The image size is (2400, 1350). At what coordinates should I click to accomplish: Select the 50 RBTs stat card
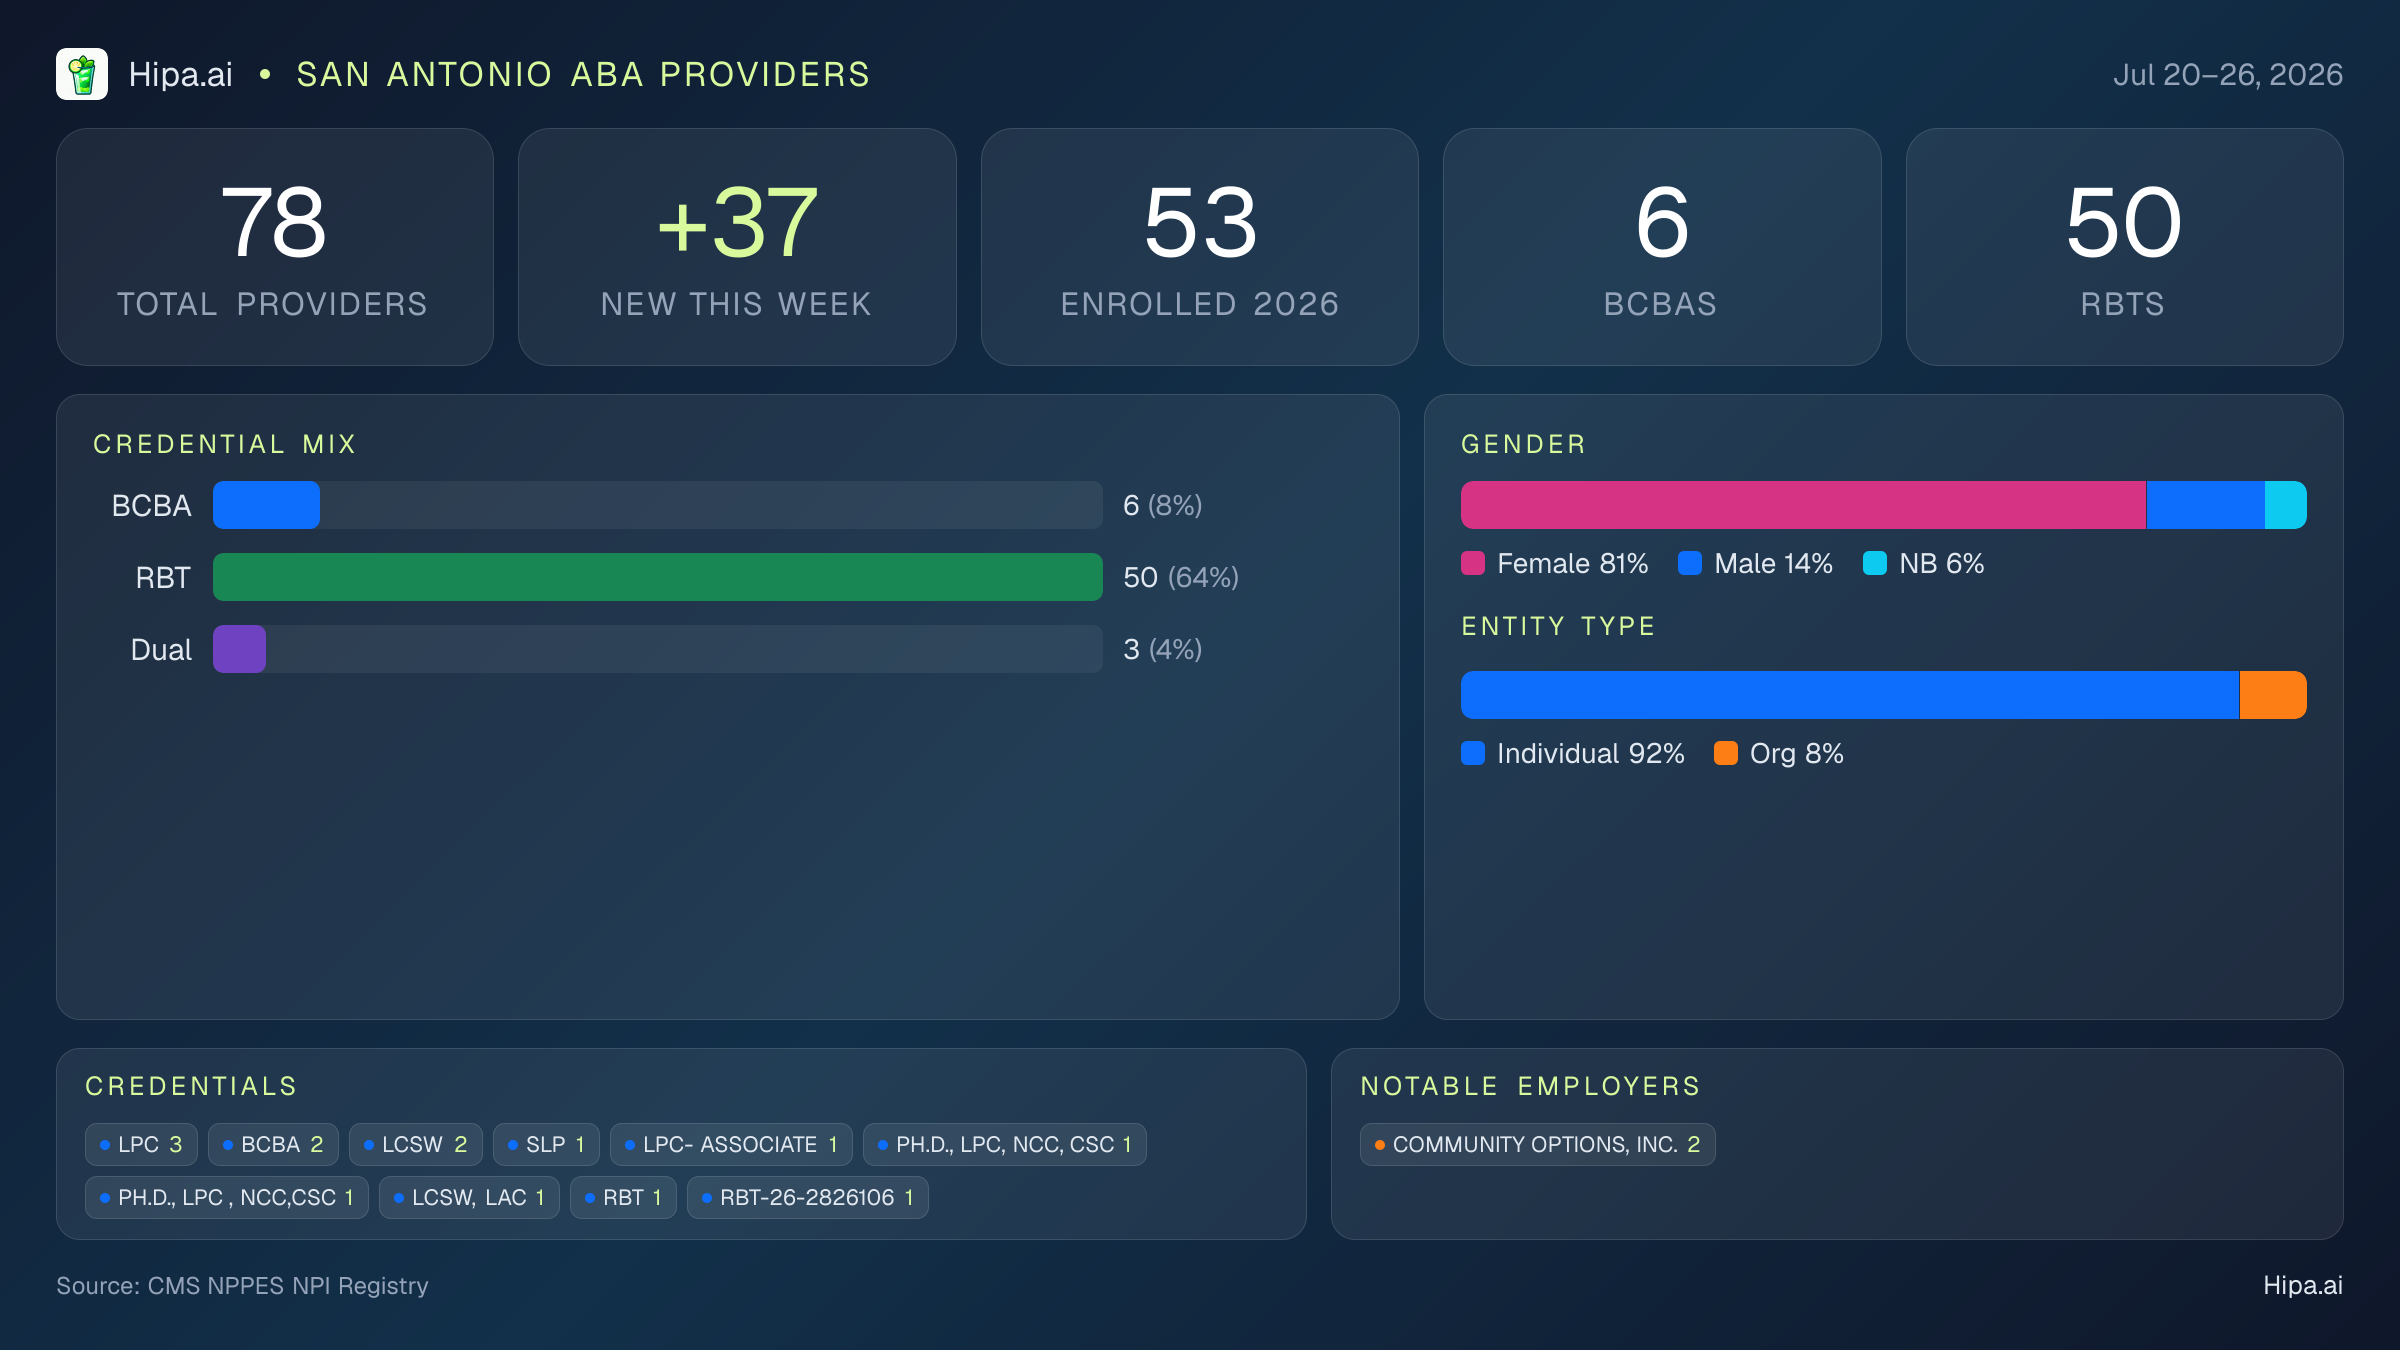click(2124, 246)
